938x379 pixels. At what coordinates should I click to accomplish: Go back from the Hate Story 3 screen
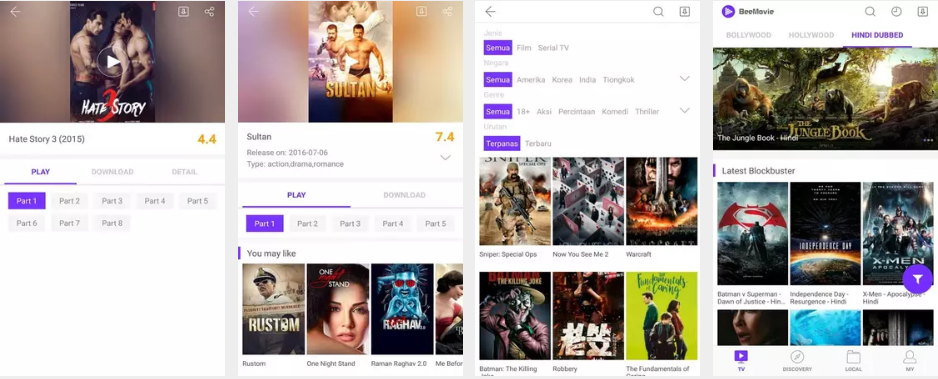tap(15, 12)
